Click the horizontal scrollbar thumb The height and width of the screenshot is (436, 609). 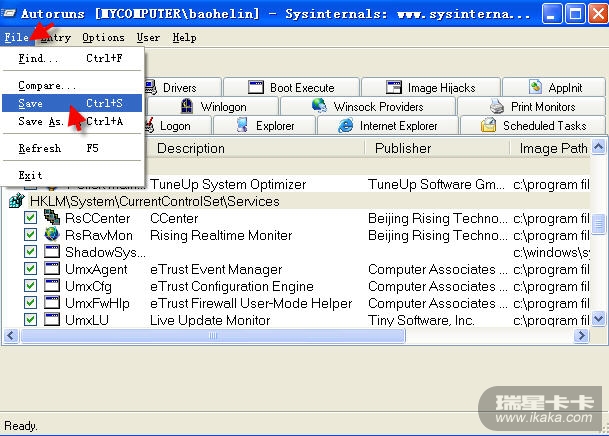[213, 336]
